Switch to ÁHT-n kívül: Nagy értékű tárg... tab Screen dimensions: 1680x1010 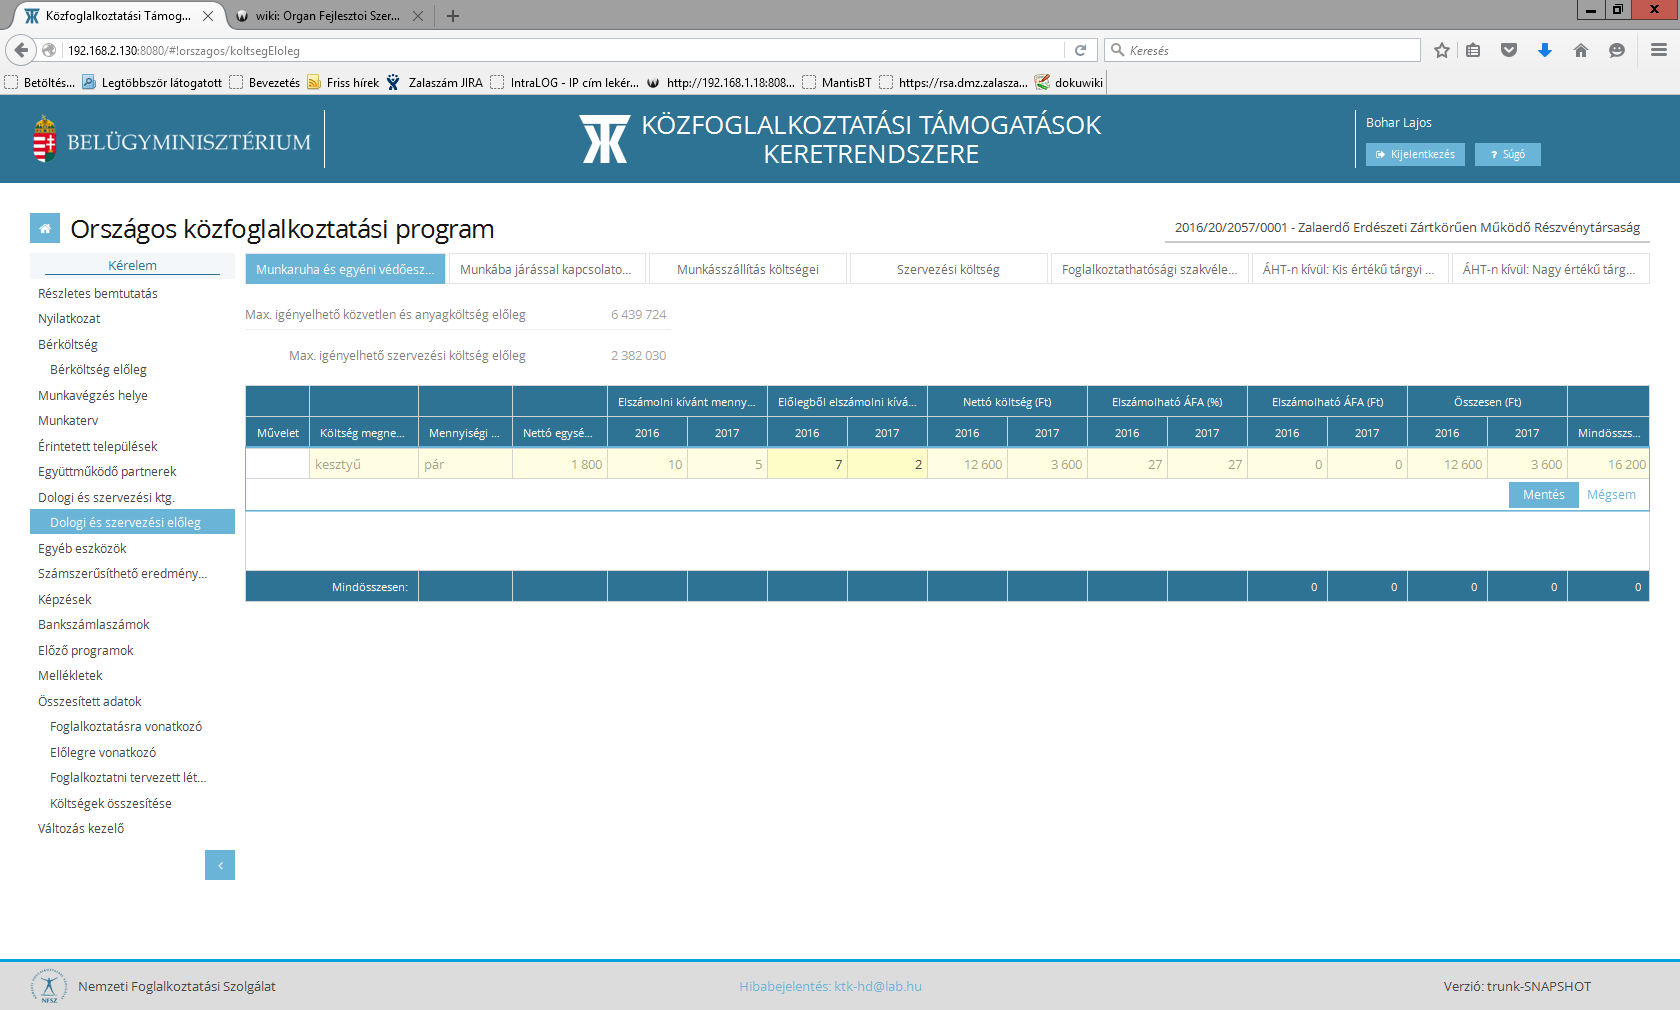(1550, 269)
